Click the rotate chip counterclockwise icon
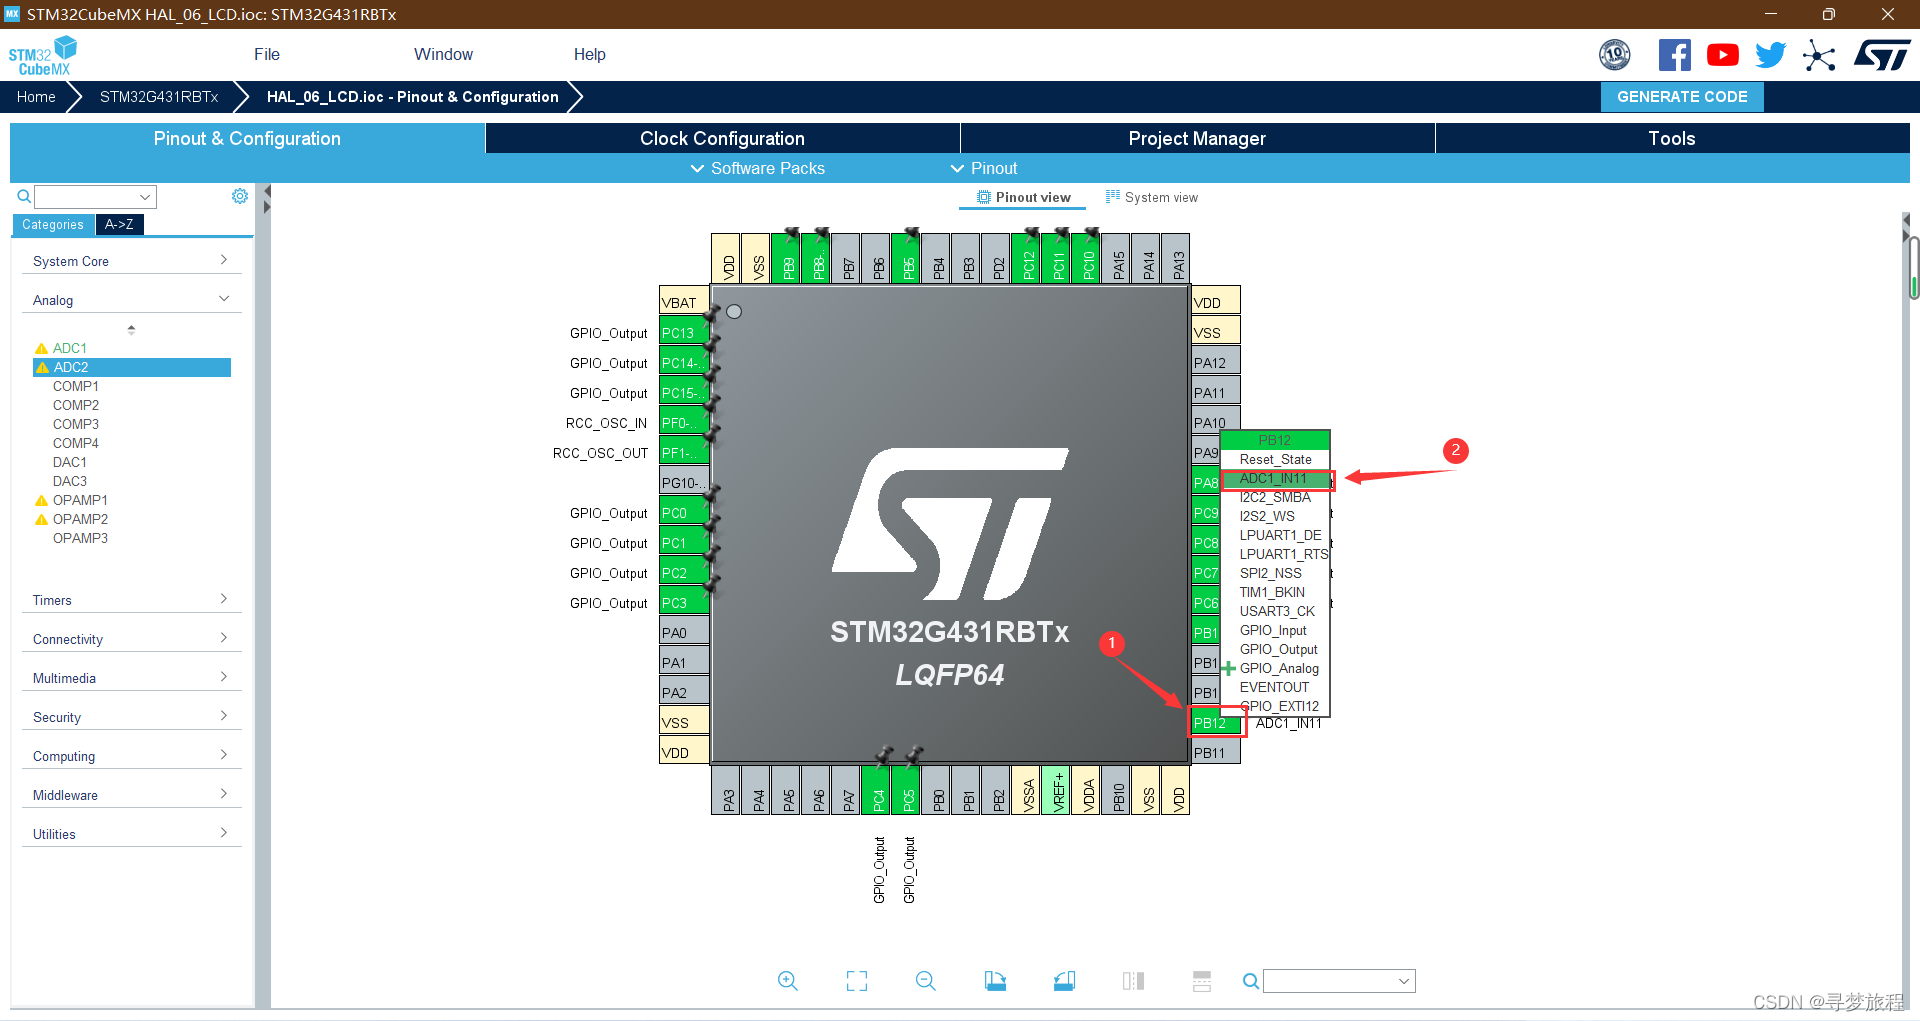This screenshot has height=1021, width=1920. pos(1064,981)
